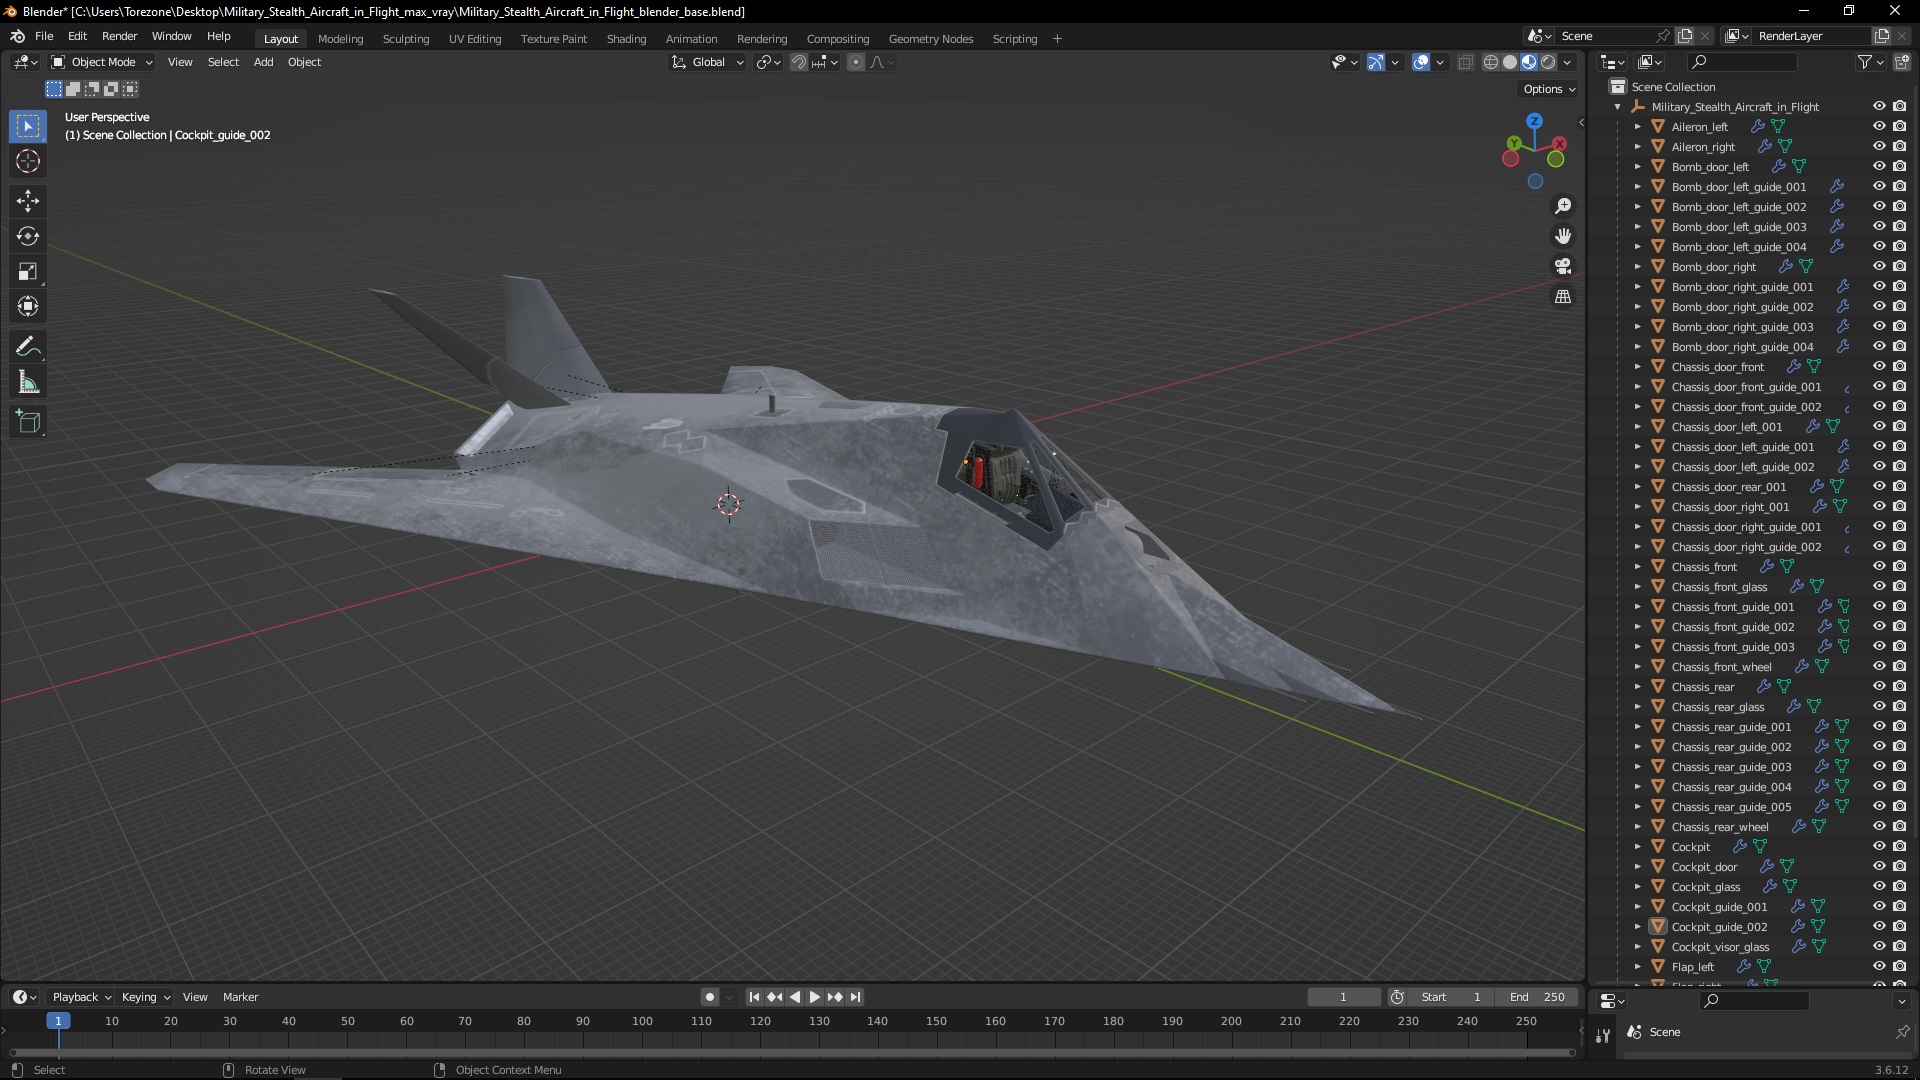The image size is (1920, 1080).
Task: Switch to Material Preview shading
Action: point(1529,62)
